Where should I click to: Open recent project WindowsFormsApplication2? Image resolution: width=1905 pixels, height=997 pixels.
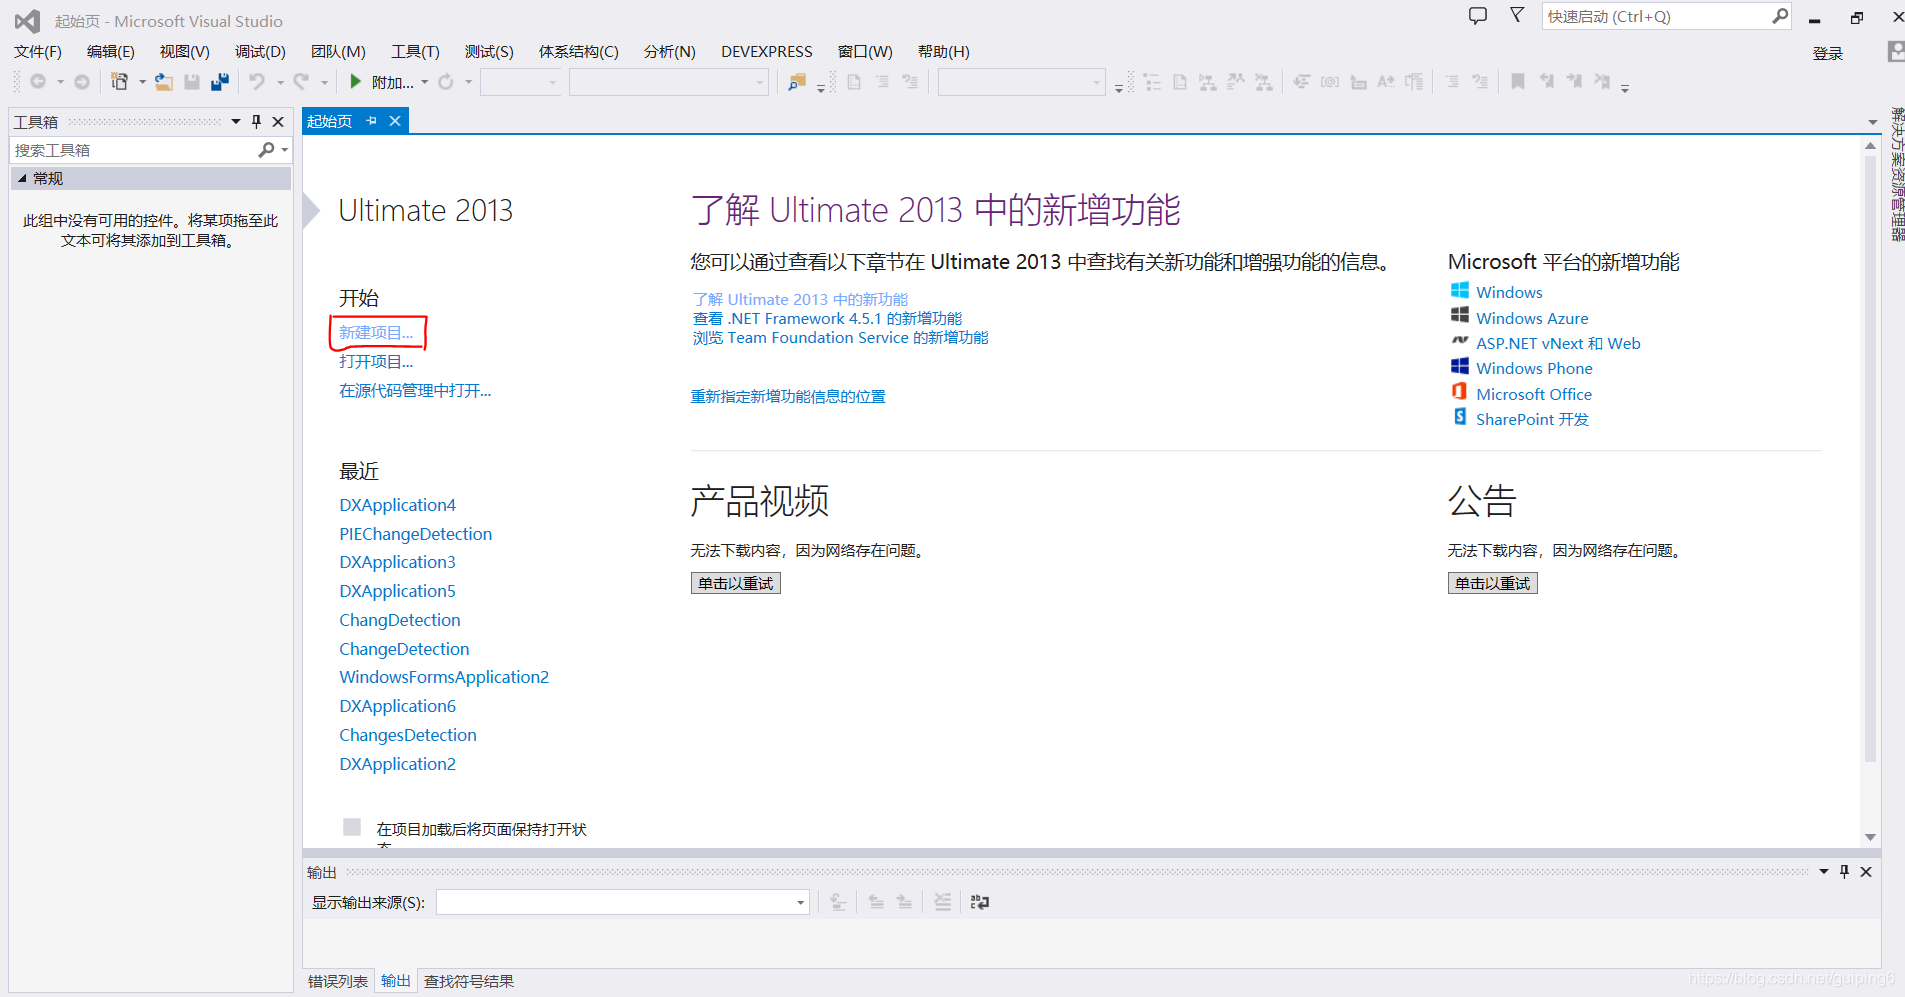coord(444,677)
